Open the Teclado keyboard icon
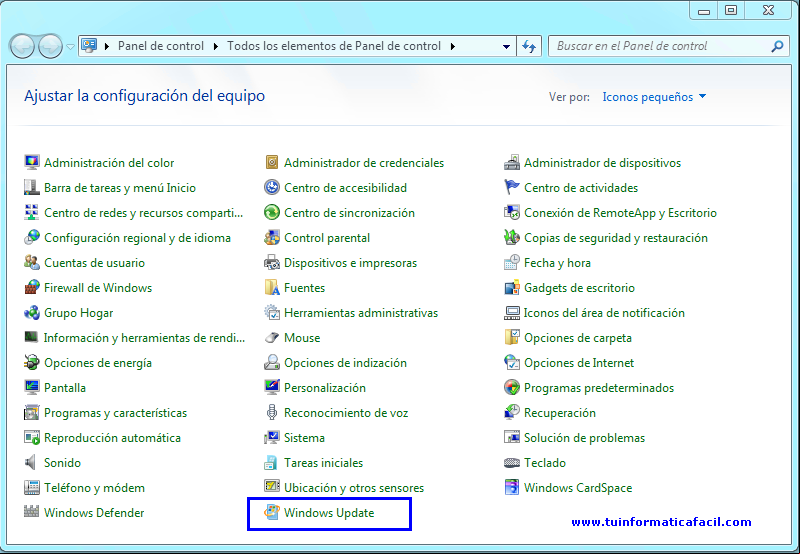 click(x=512, y=463)
